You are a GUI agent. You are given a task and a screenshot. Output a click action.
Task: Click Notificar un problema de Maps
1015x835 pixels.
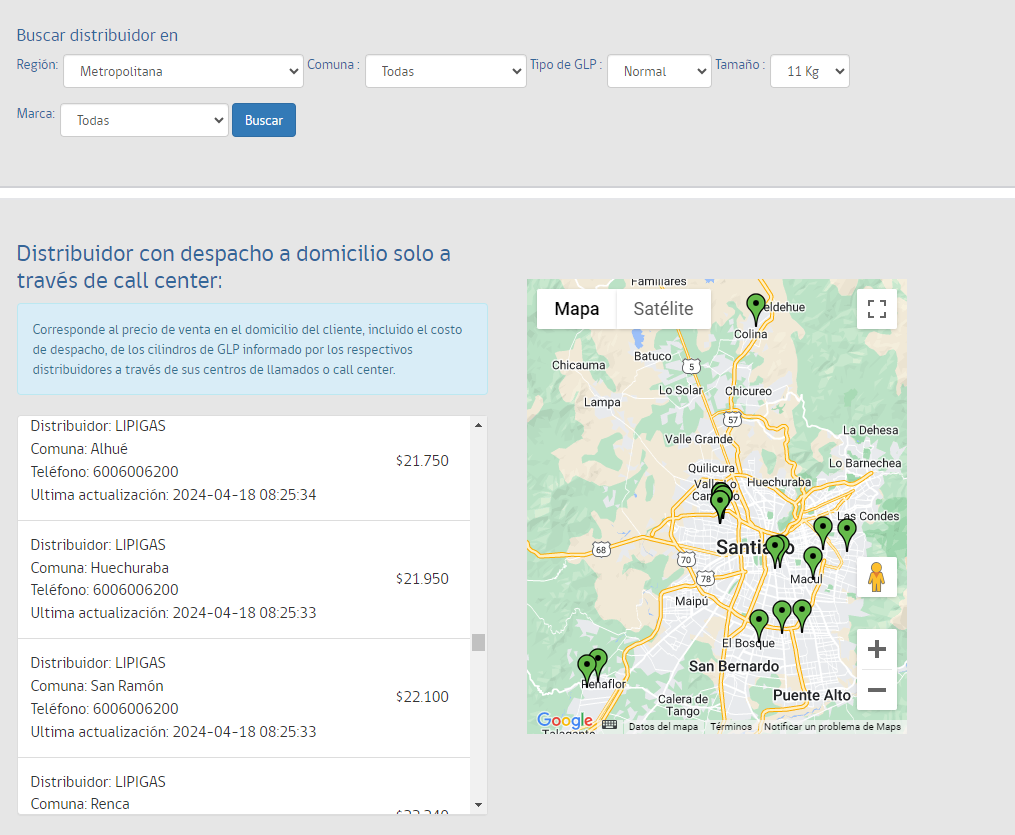(832, 727)
